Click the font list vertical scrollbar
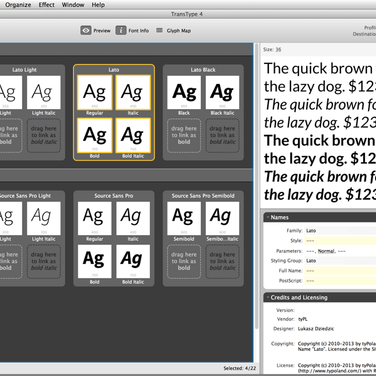 click(x=256, y=187)
